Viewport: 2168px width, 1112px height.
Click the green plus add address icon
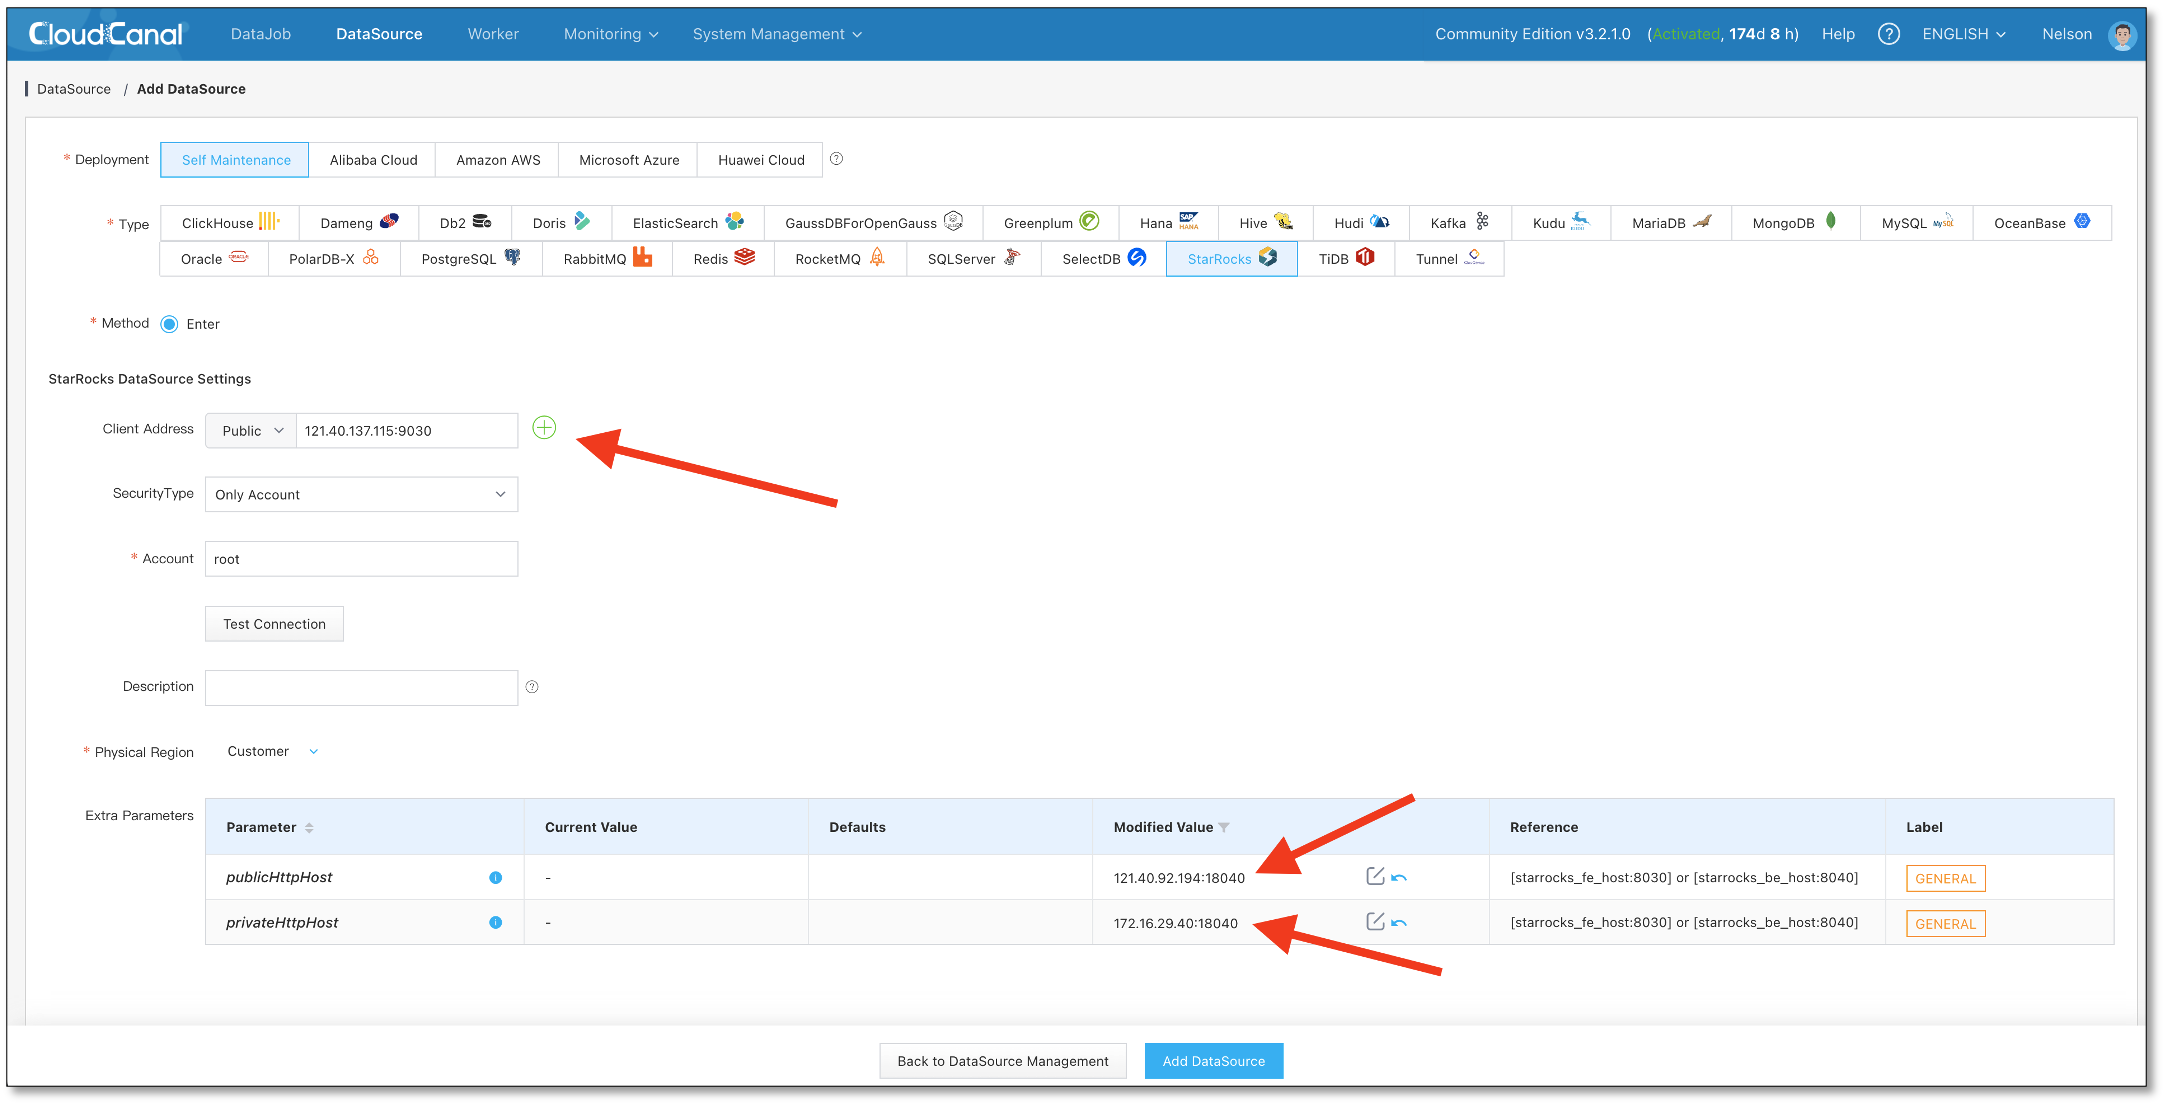544,428
